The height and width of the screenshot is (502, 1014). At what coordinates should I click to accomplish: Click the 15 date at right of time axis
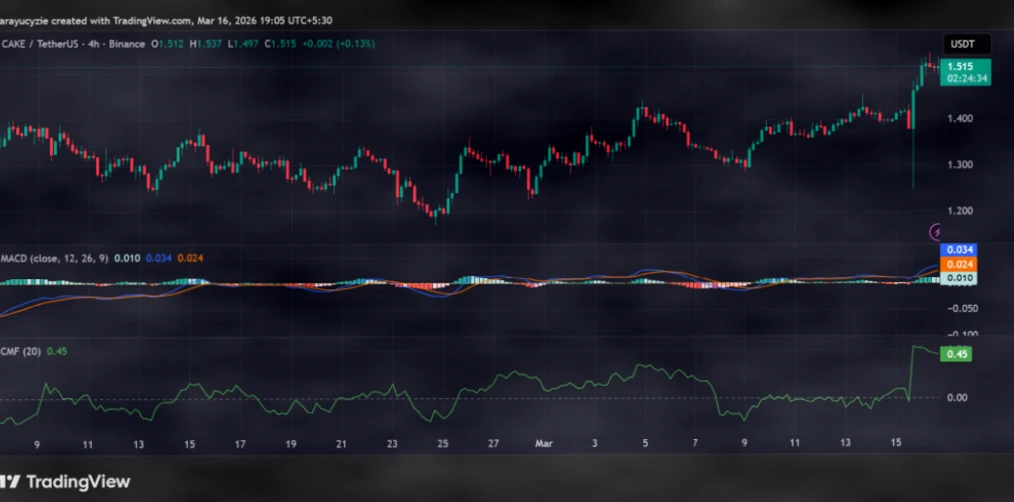pos(898,441)
